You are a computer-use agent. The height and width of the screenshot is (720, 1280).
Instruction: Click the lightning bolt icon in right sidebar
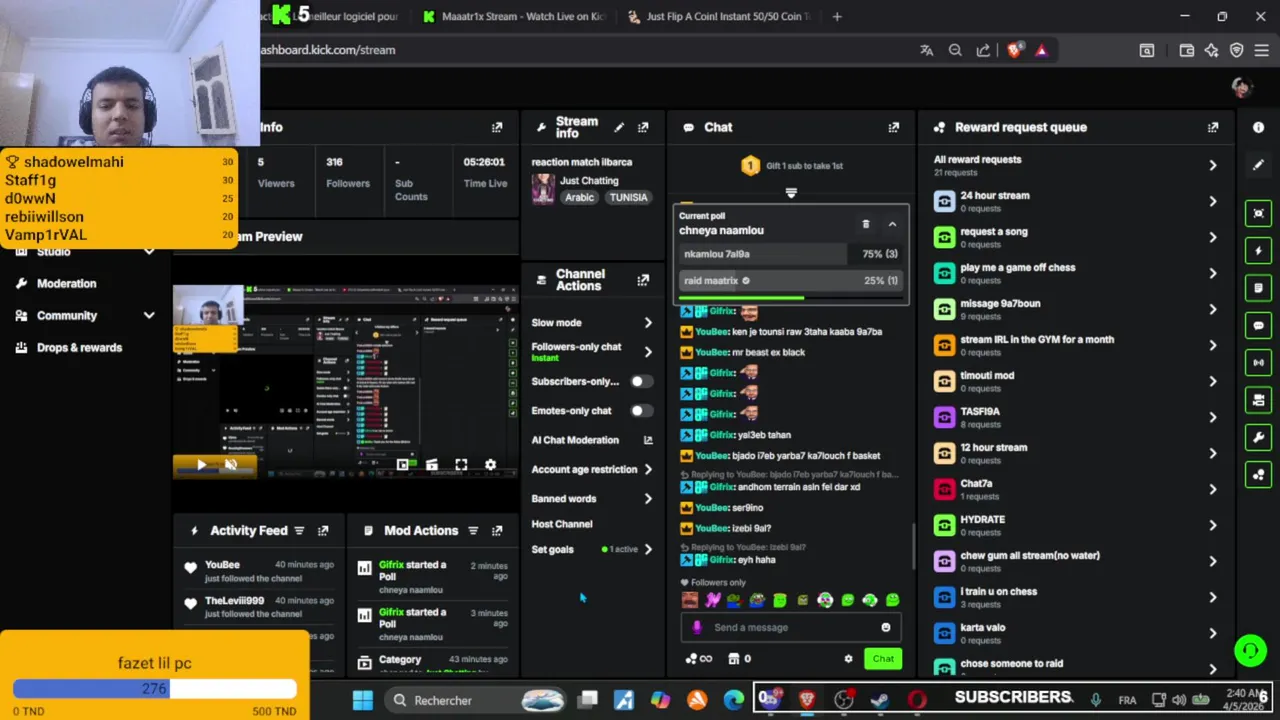(1258, 250)
